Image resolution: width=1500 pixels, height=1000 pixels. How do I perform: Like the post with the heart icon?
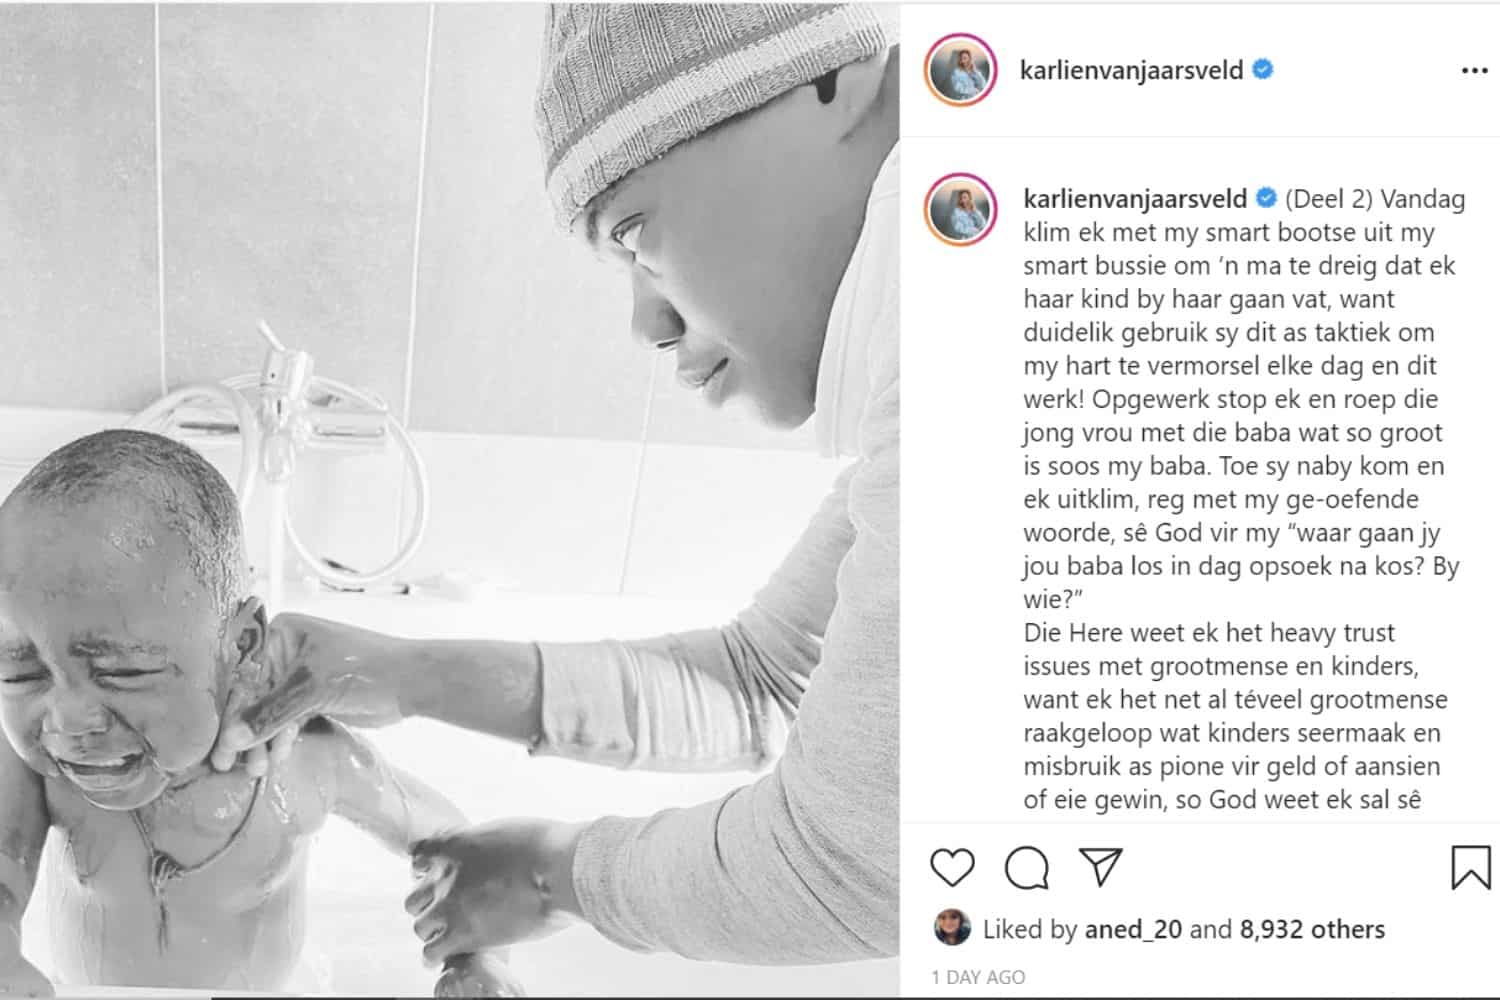tap(952, 867)
